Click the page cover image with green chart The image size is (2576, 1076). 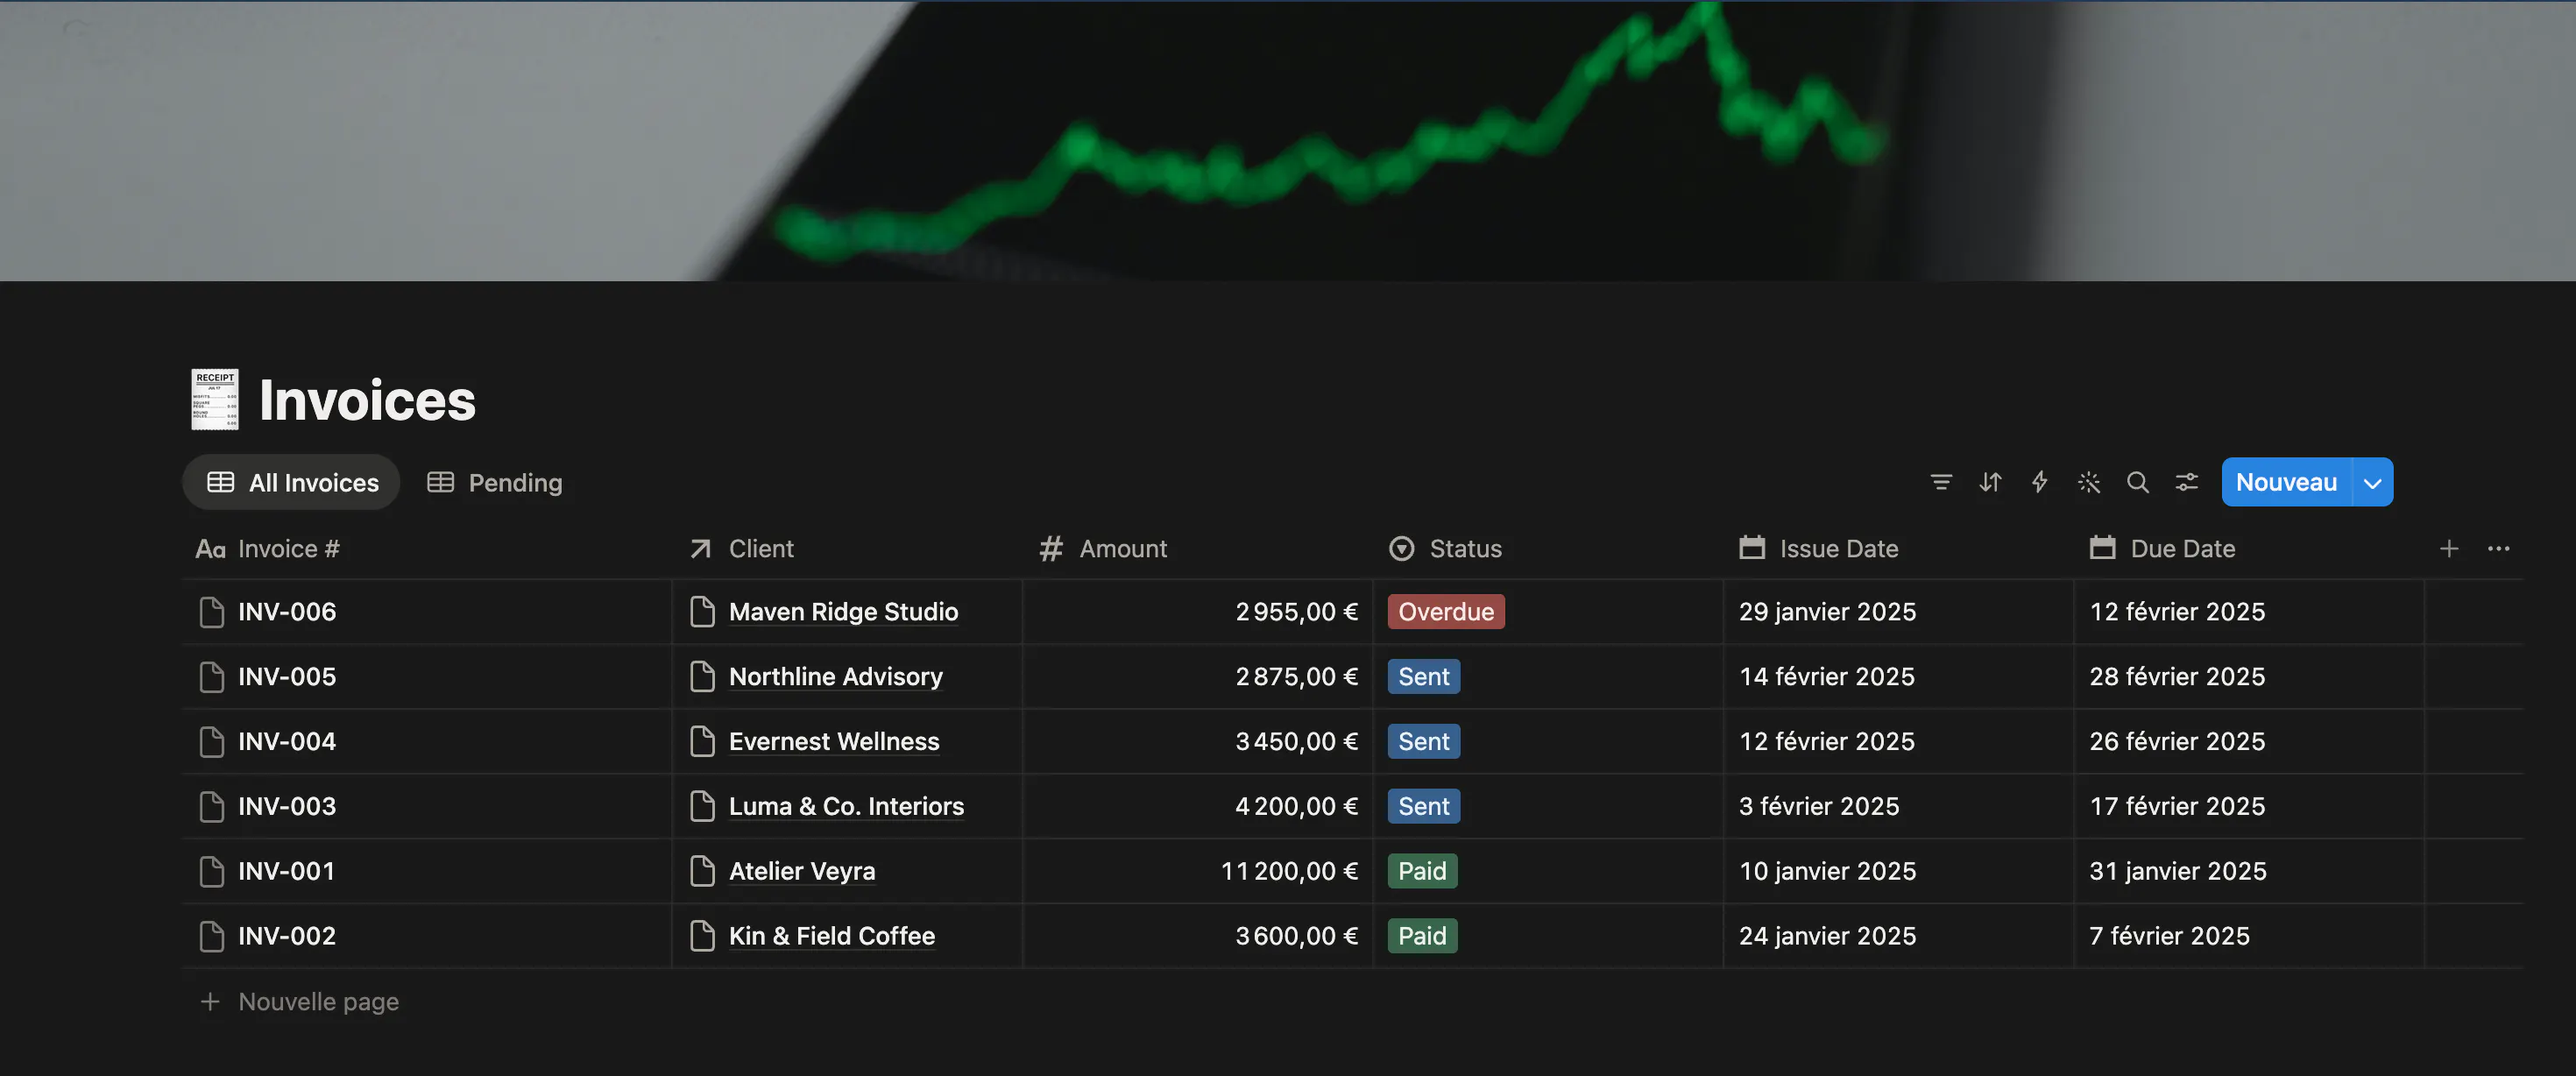pos(1288,140)
